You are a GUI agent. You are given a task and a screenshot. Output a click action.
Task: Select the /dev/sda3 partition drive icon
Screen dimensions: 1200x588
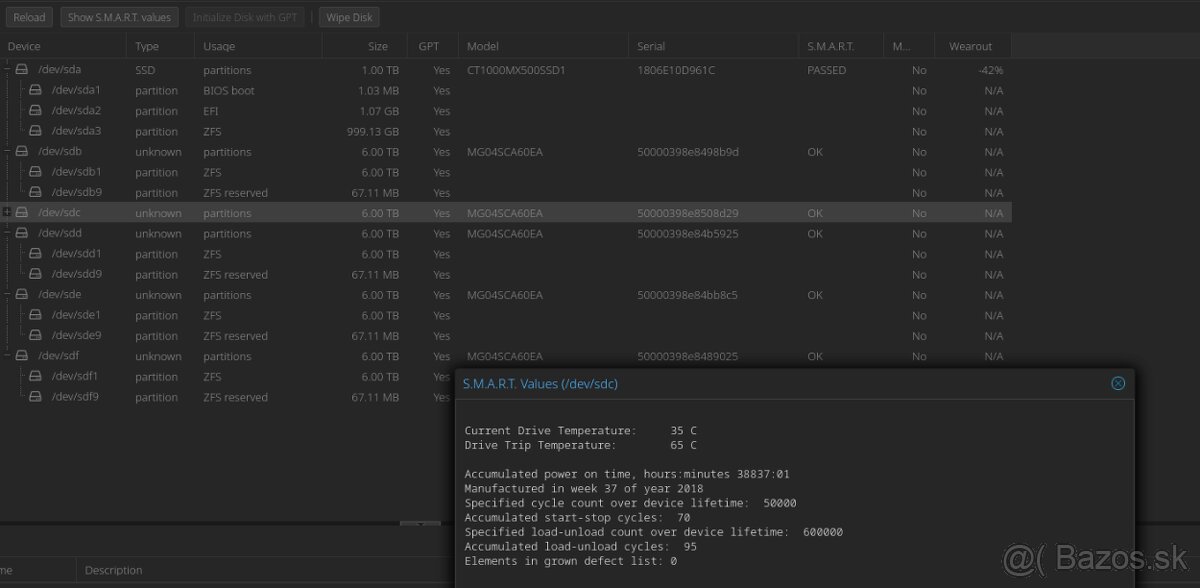click(35, 131)
